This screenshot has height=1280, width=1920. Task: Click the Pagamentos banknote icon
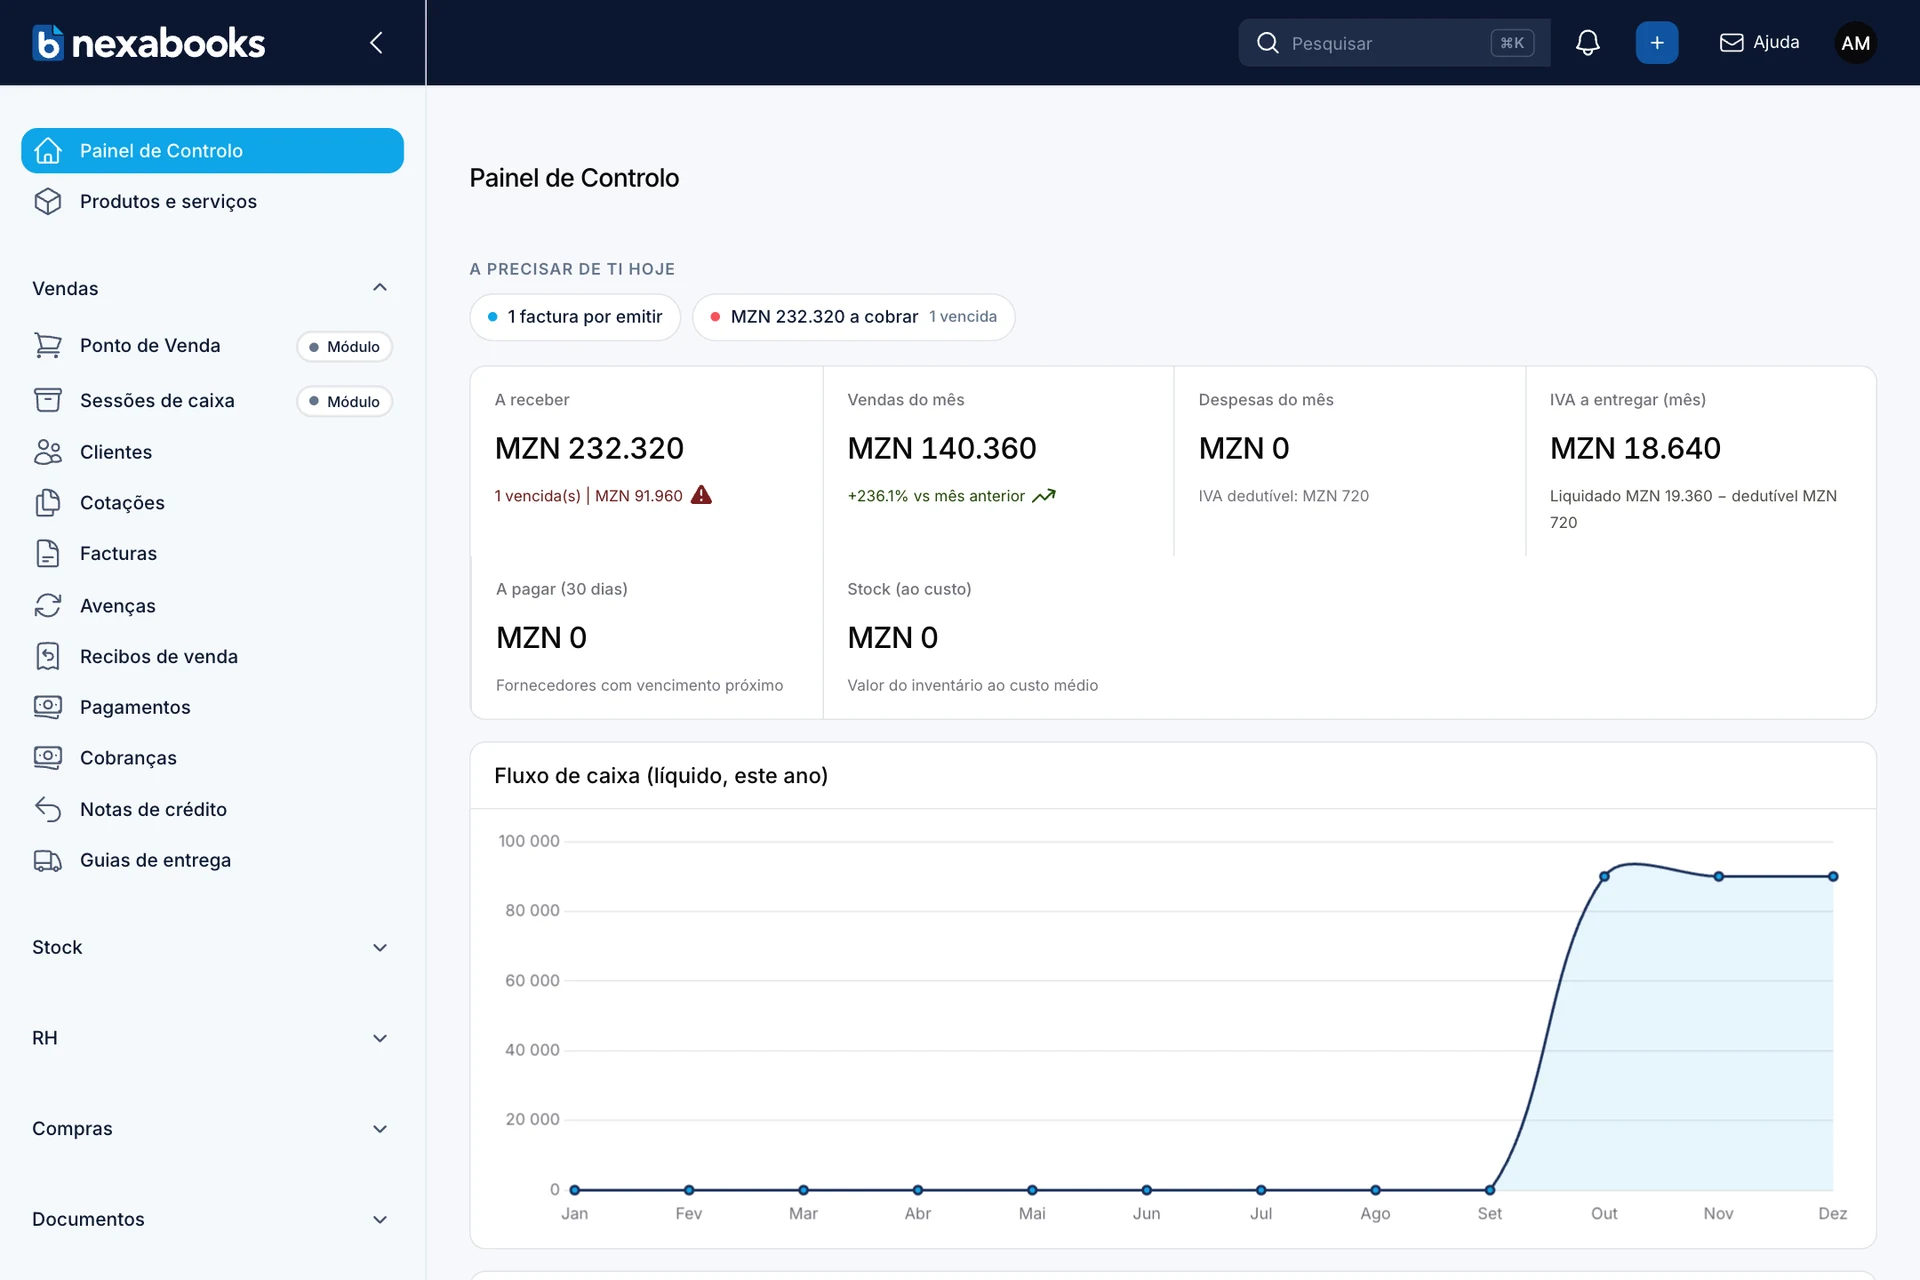[x=48, y=707]
